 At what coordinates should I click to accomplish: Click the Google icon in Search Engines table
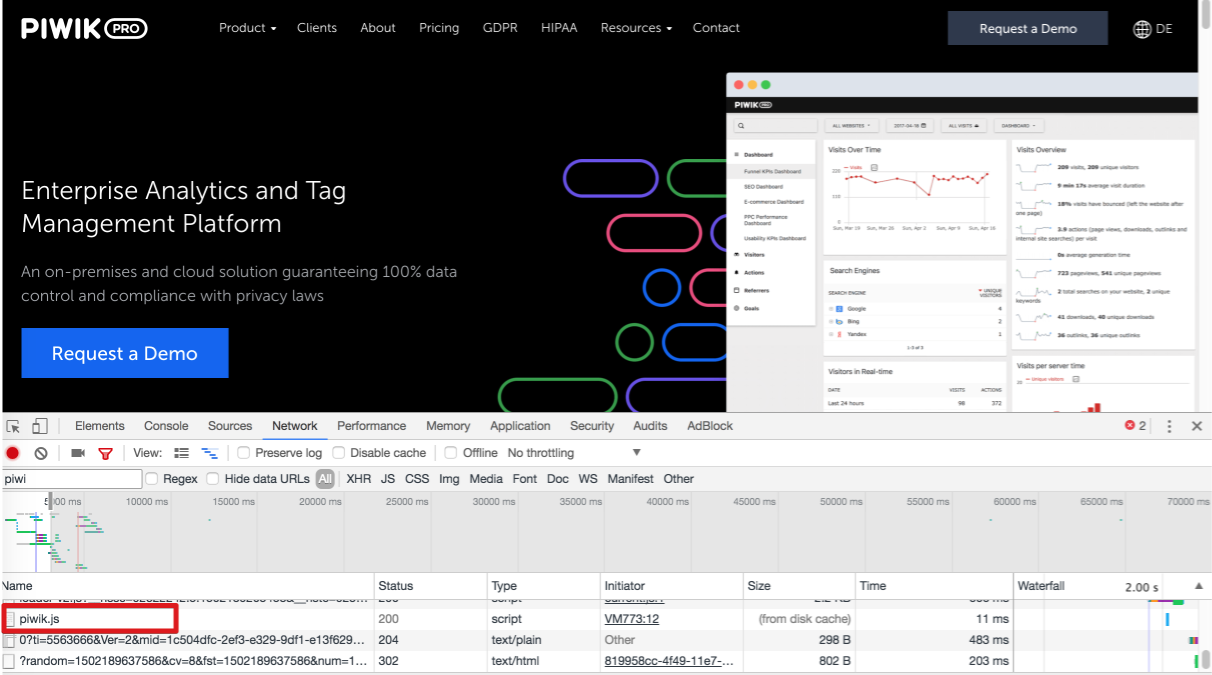pyautogui.click(x=839, y=309)
